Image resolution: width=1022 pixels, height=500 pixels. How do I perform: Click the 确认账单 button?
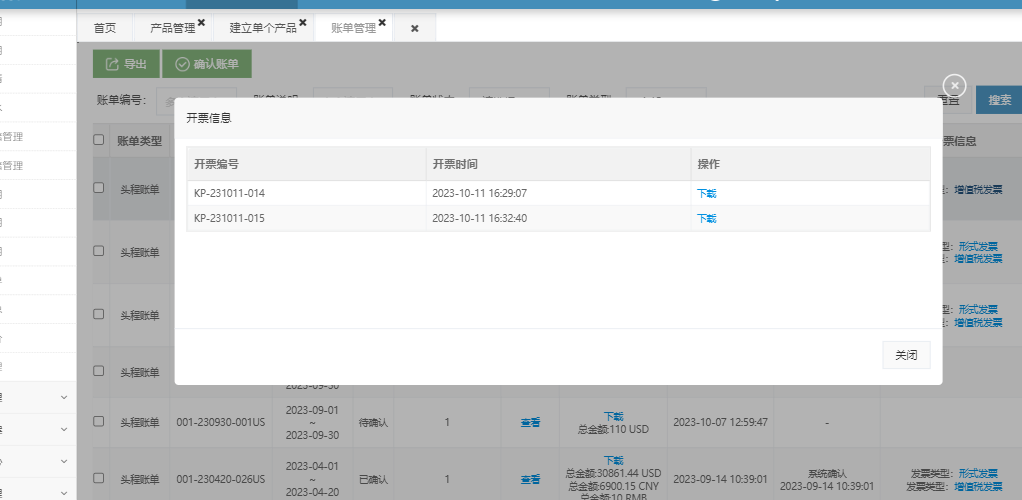tap(207, 64)
